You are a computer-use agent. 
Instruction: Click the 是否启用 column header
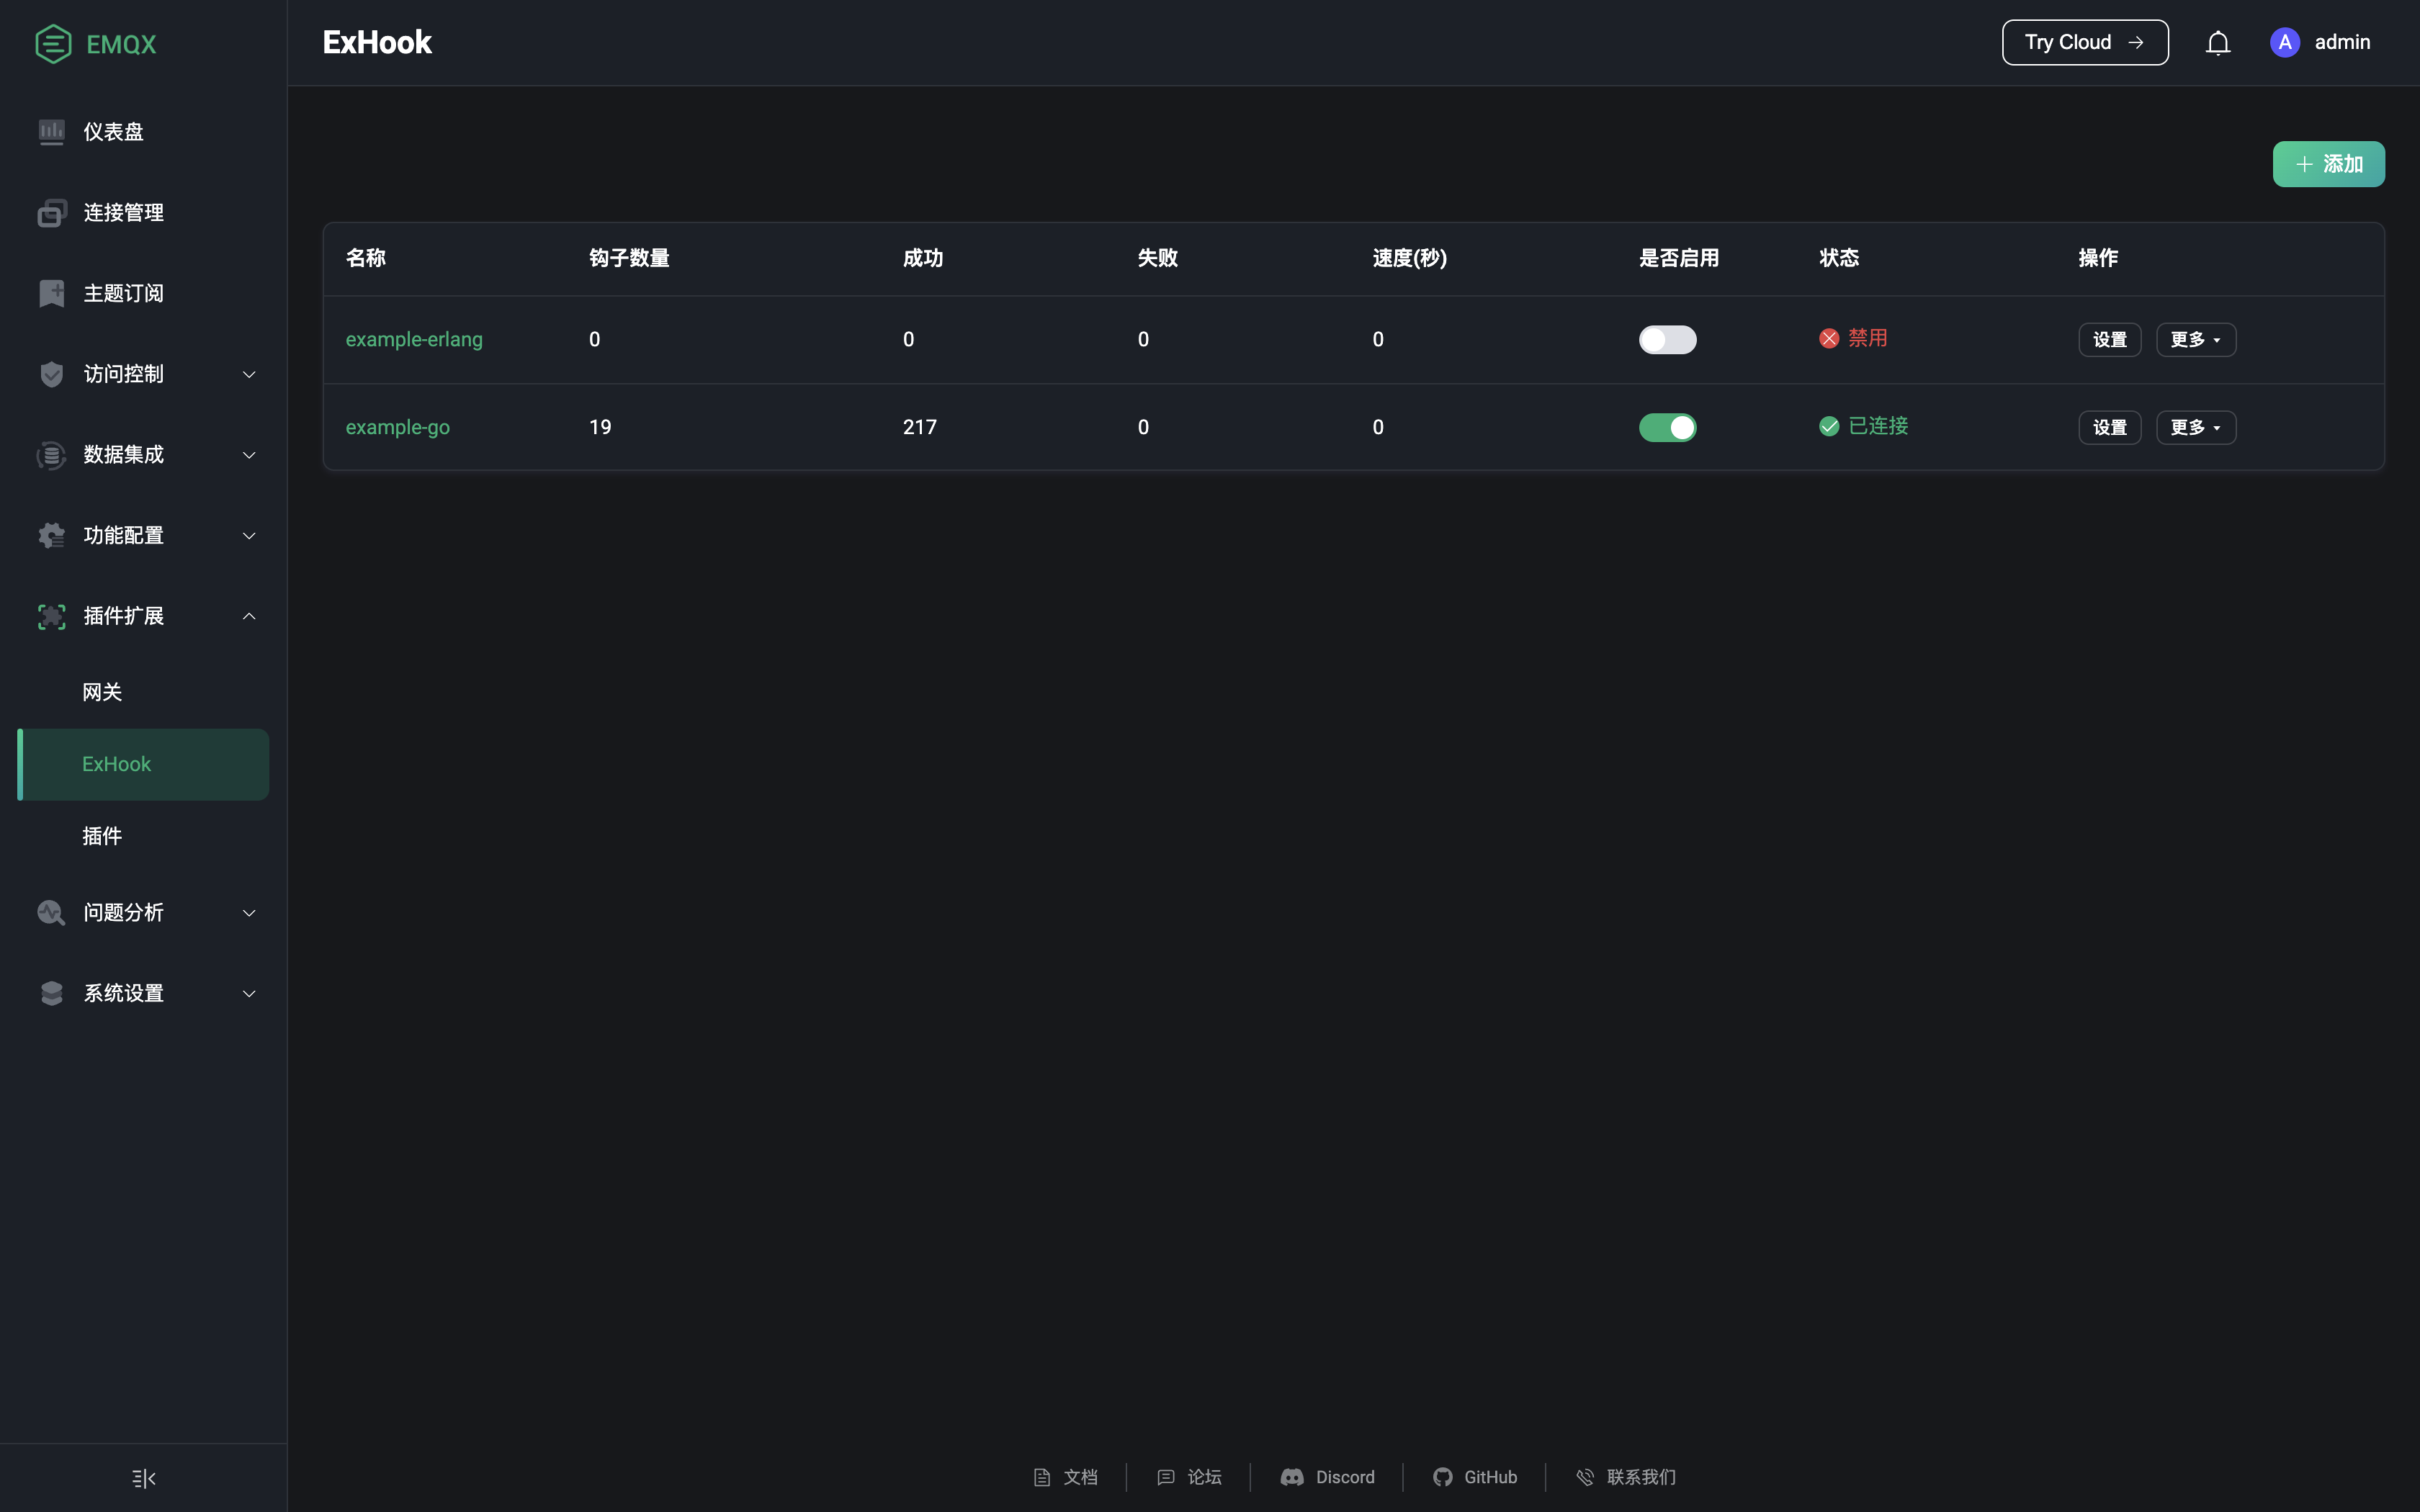[1679, 258]
